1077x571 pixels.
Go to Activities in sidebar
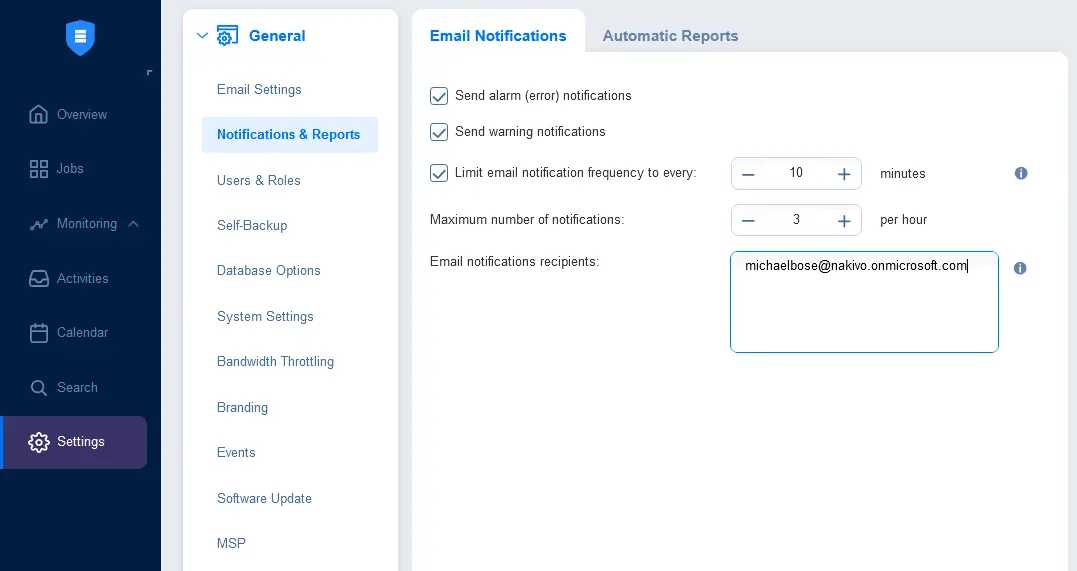pos(82,278)
